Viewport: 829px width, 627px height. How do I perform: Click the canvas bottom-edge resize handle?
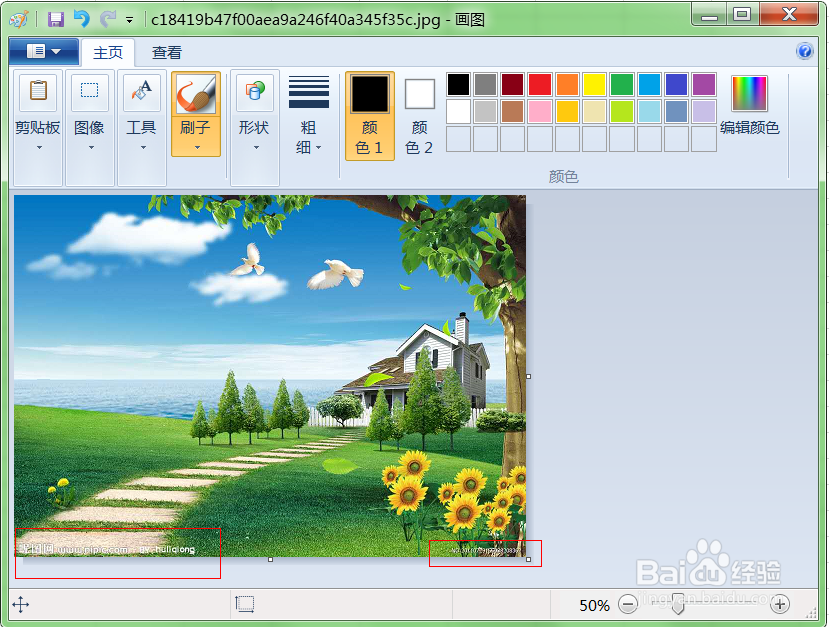point(270,559)
